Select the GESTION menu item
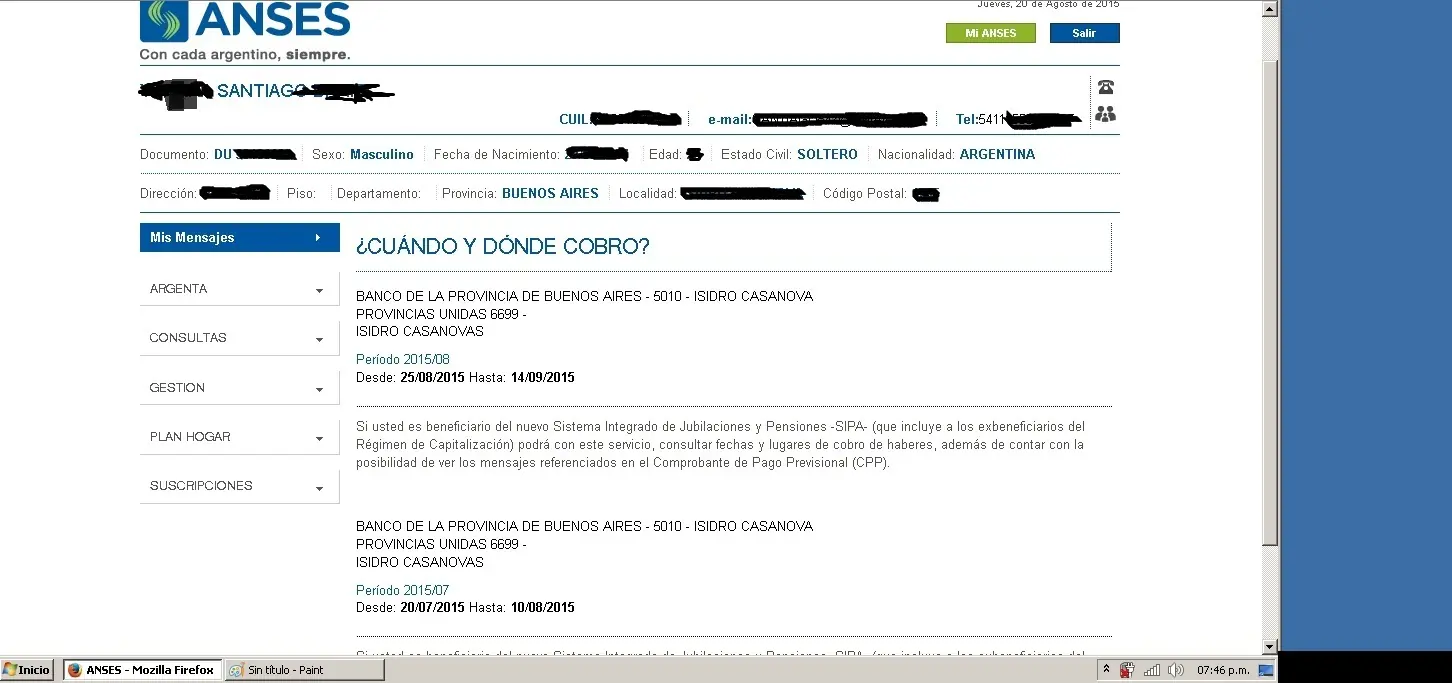The image size is (1452, 683). point(240,388)
